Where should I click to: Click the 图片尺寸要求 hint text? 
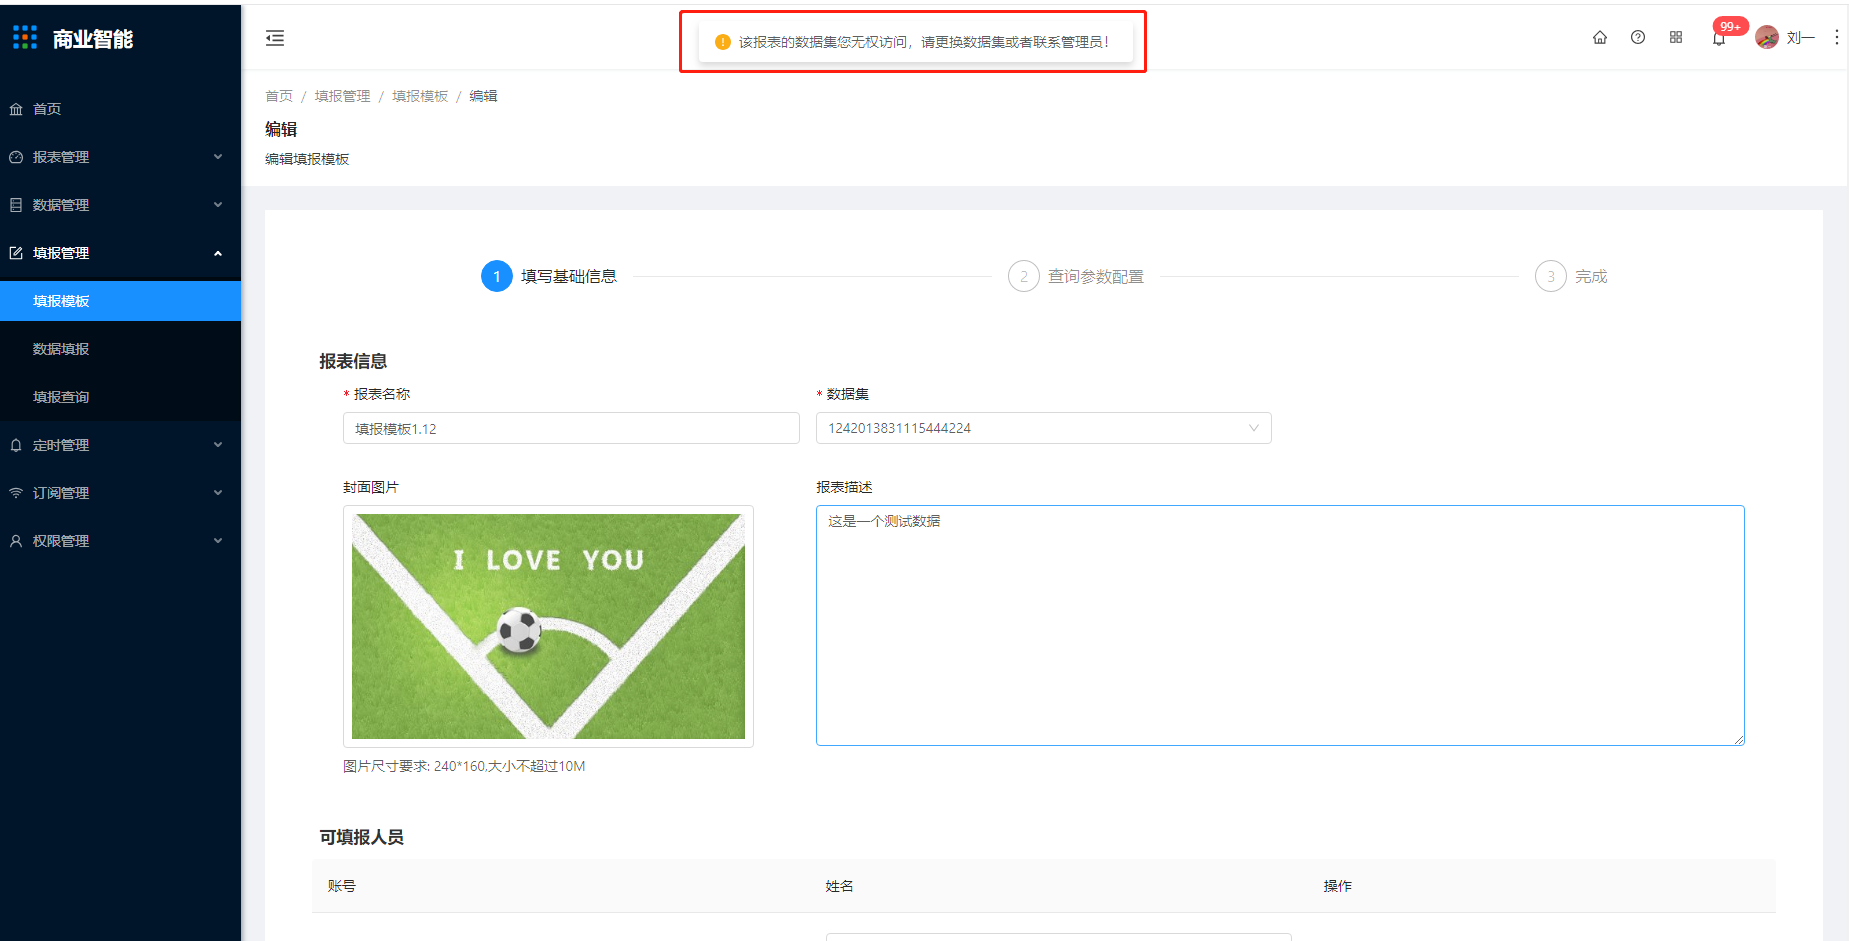[x=464, y=766]
